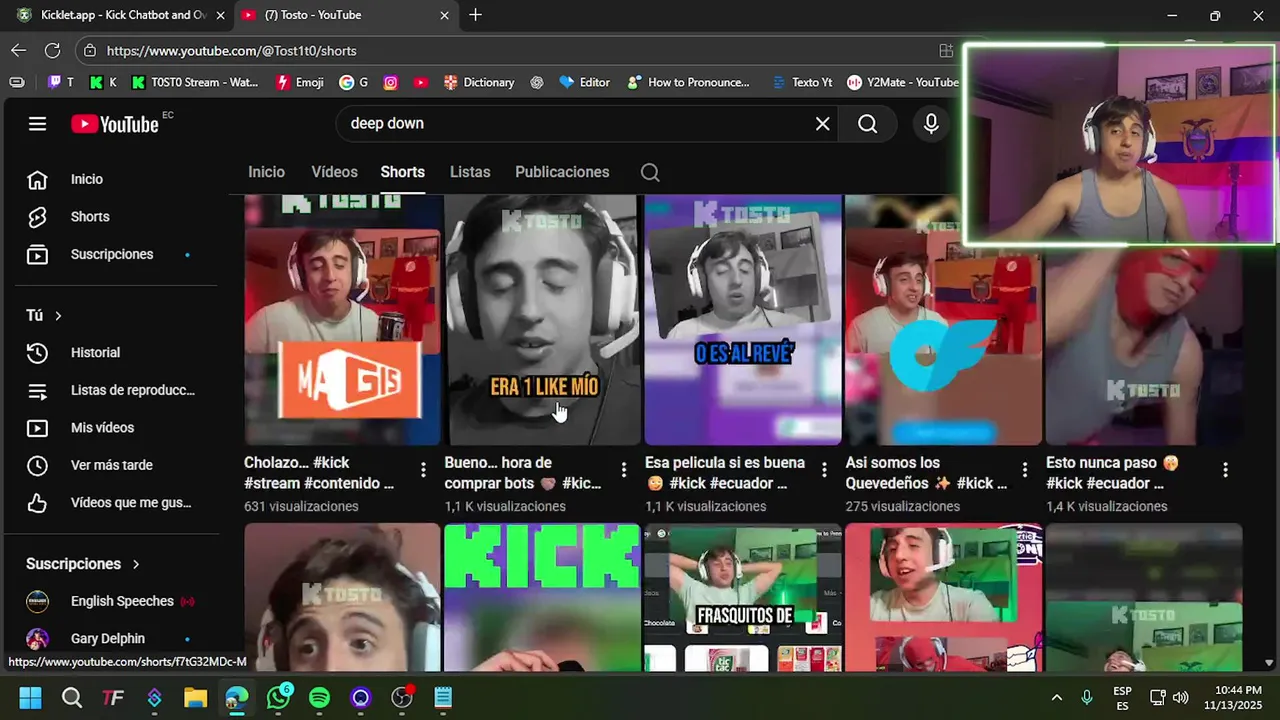Open the Dictionary bookmark
1280x720 pixels.
pos(479,82)
